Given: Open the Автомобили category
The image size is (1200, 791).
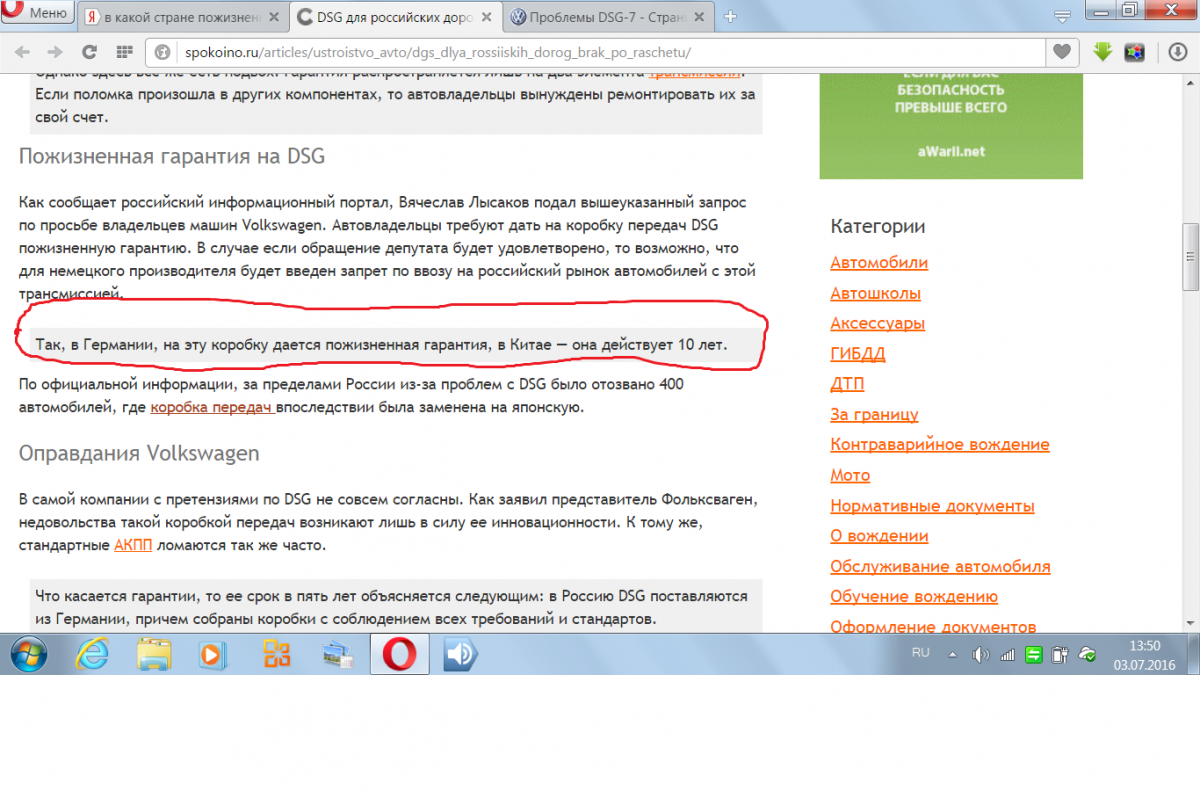Looking at the screenshot, I should point(879,263).
